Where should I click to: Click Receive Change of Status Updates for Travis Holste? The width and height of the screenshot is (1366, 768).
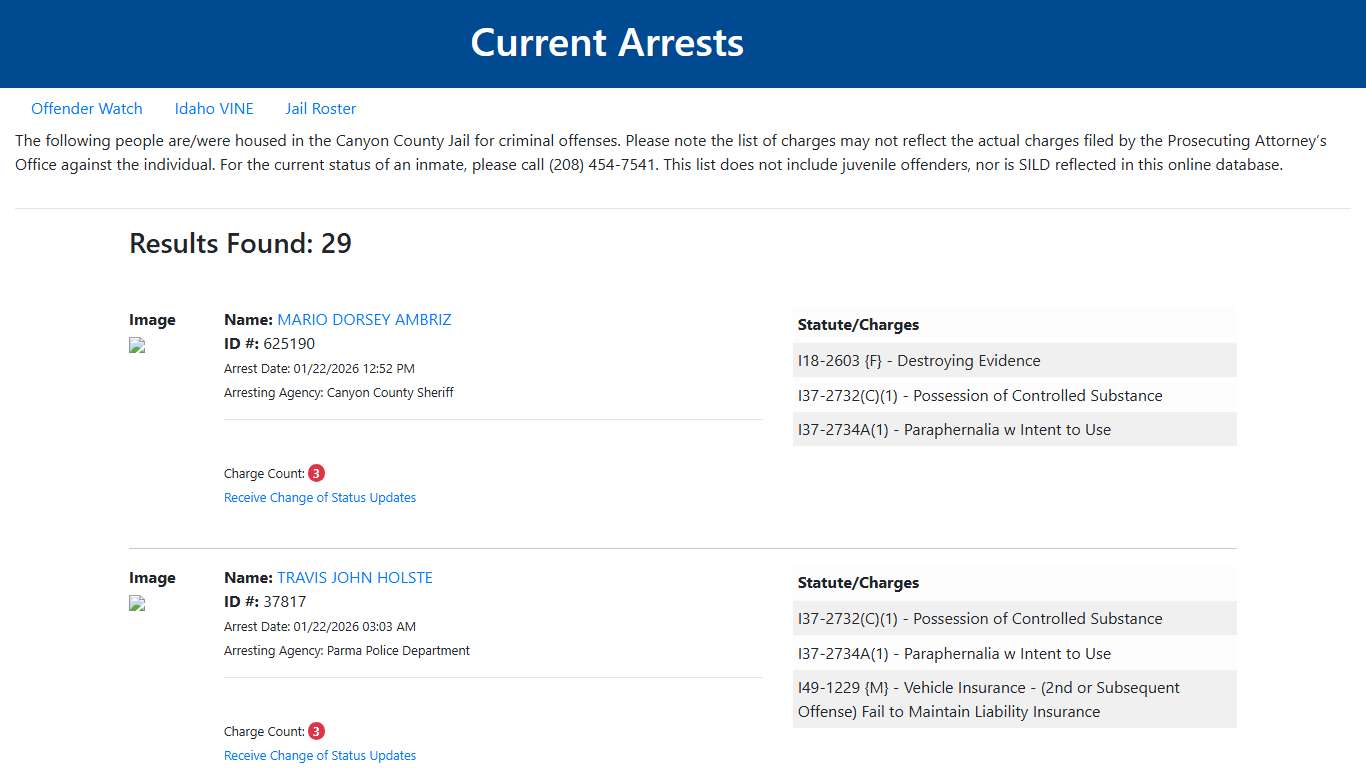click(320, 755)
